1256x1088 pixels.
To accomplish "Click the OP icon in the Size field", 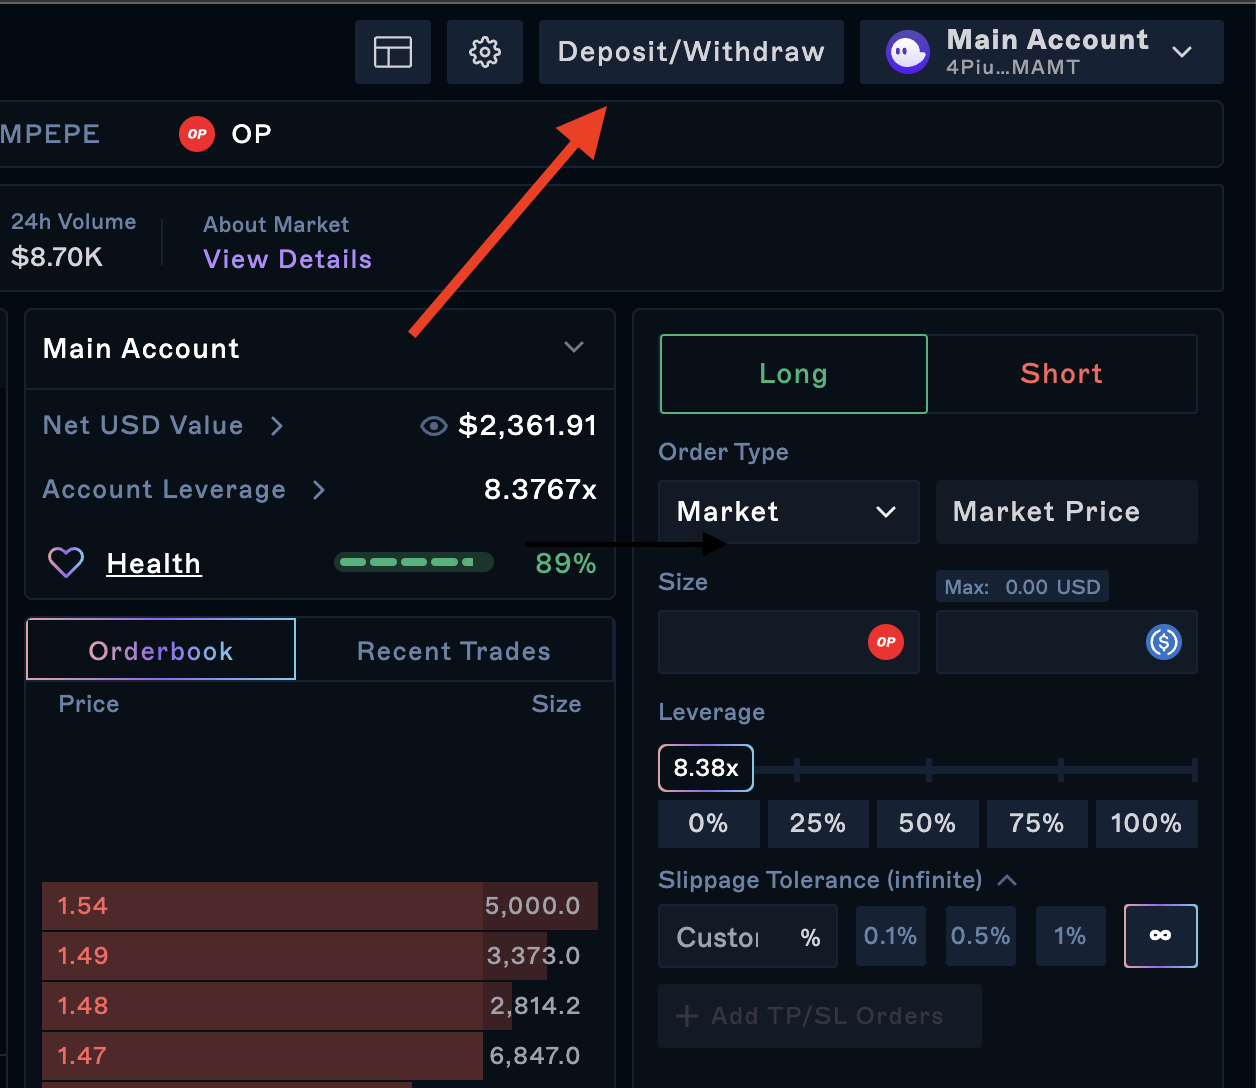I will coord(885,642).
